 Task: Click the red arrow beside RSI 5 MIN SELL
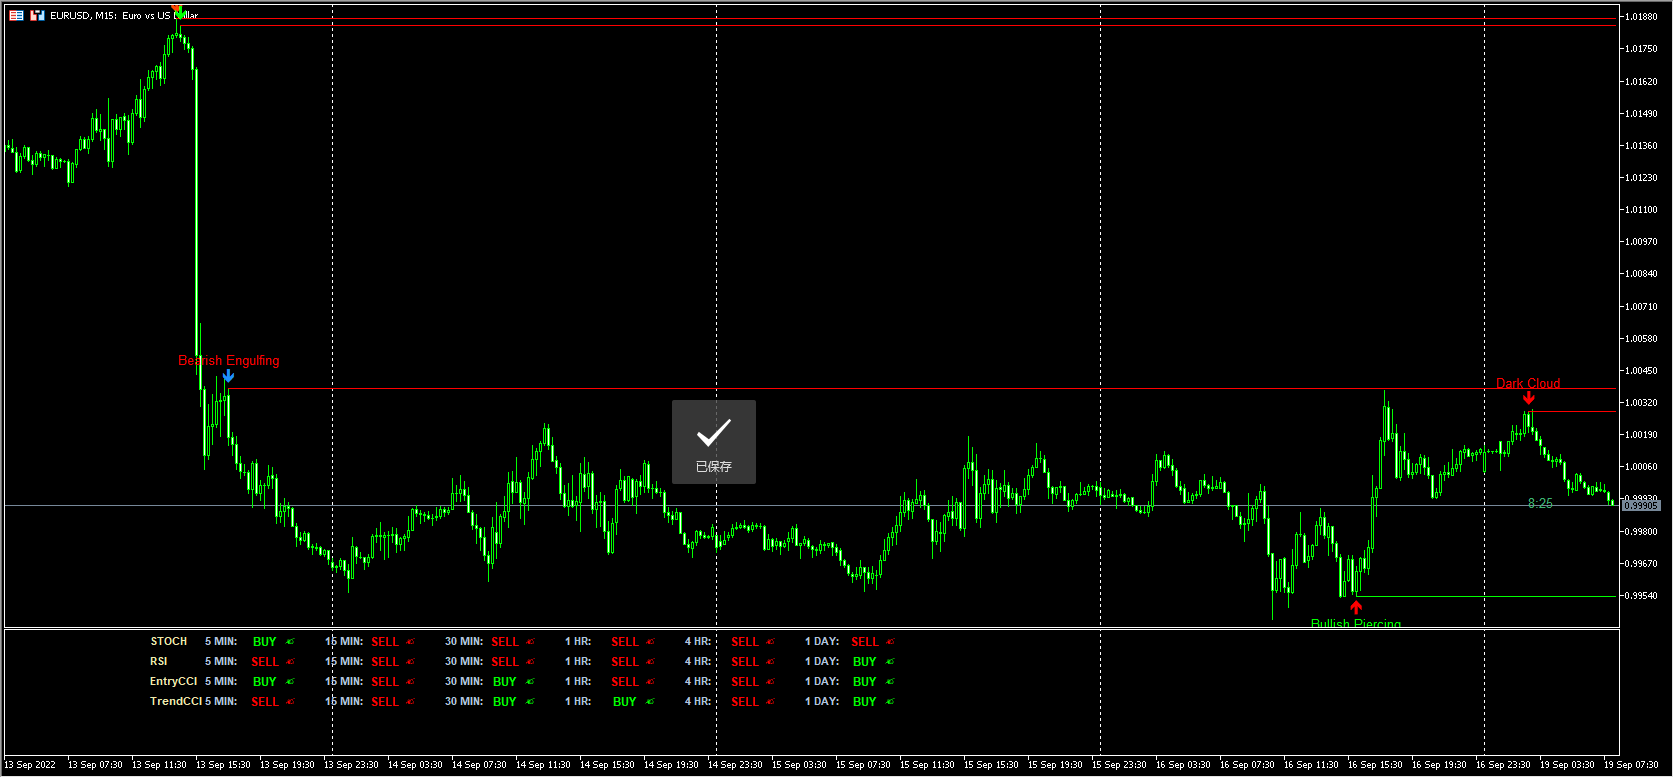[x=290, y=662]
